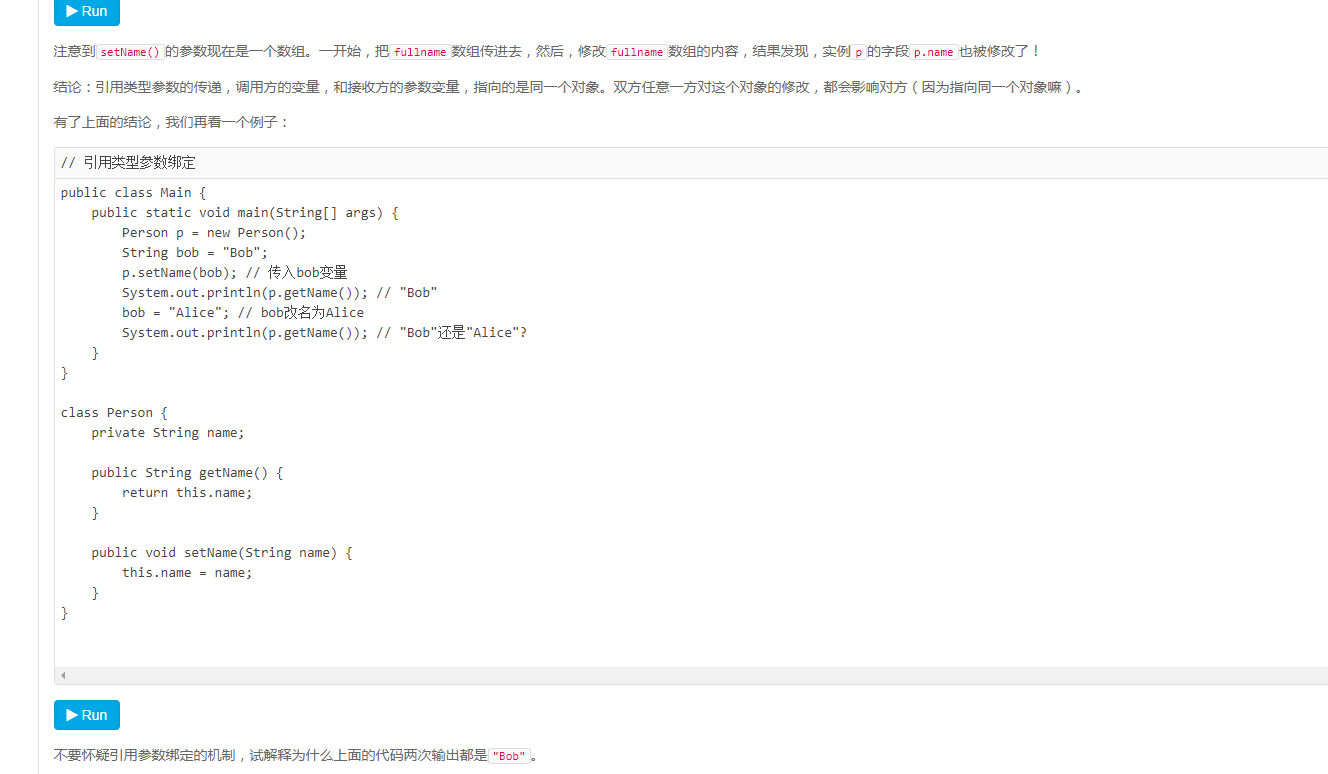Click the "Bob" code badge in last sentence
Screen dimensions: 1328x774
click(x=508, y=756)
